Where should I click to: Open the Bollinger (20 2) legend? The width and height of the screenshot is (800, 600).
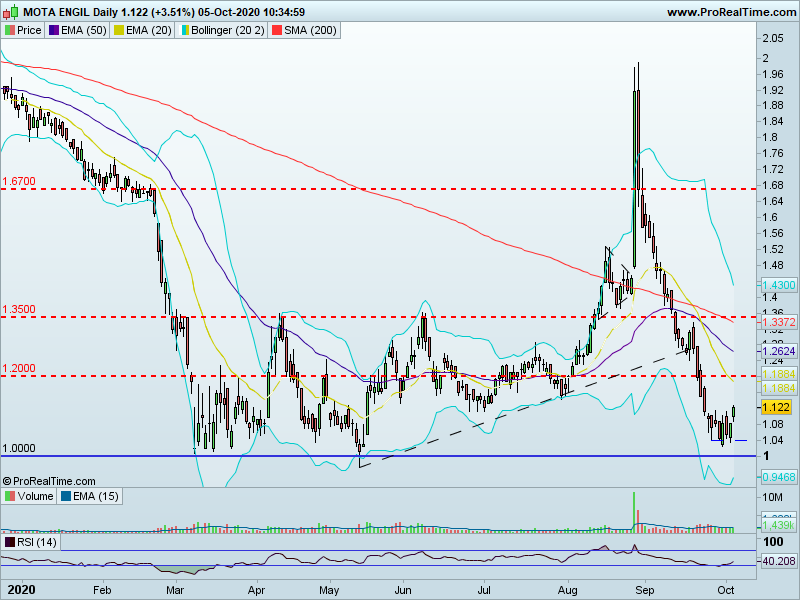click(222, 31)
